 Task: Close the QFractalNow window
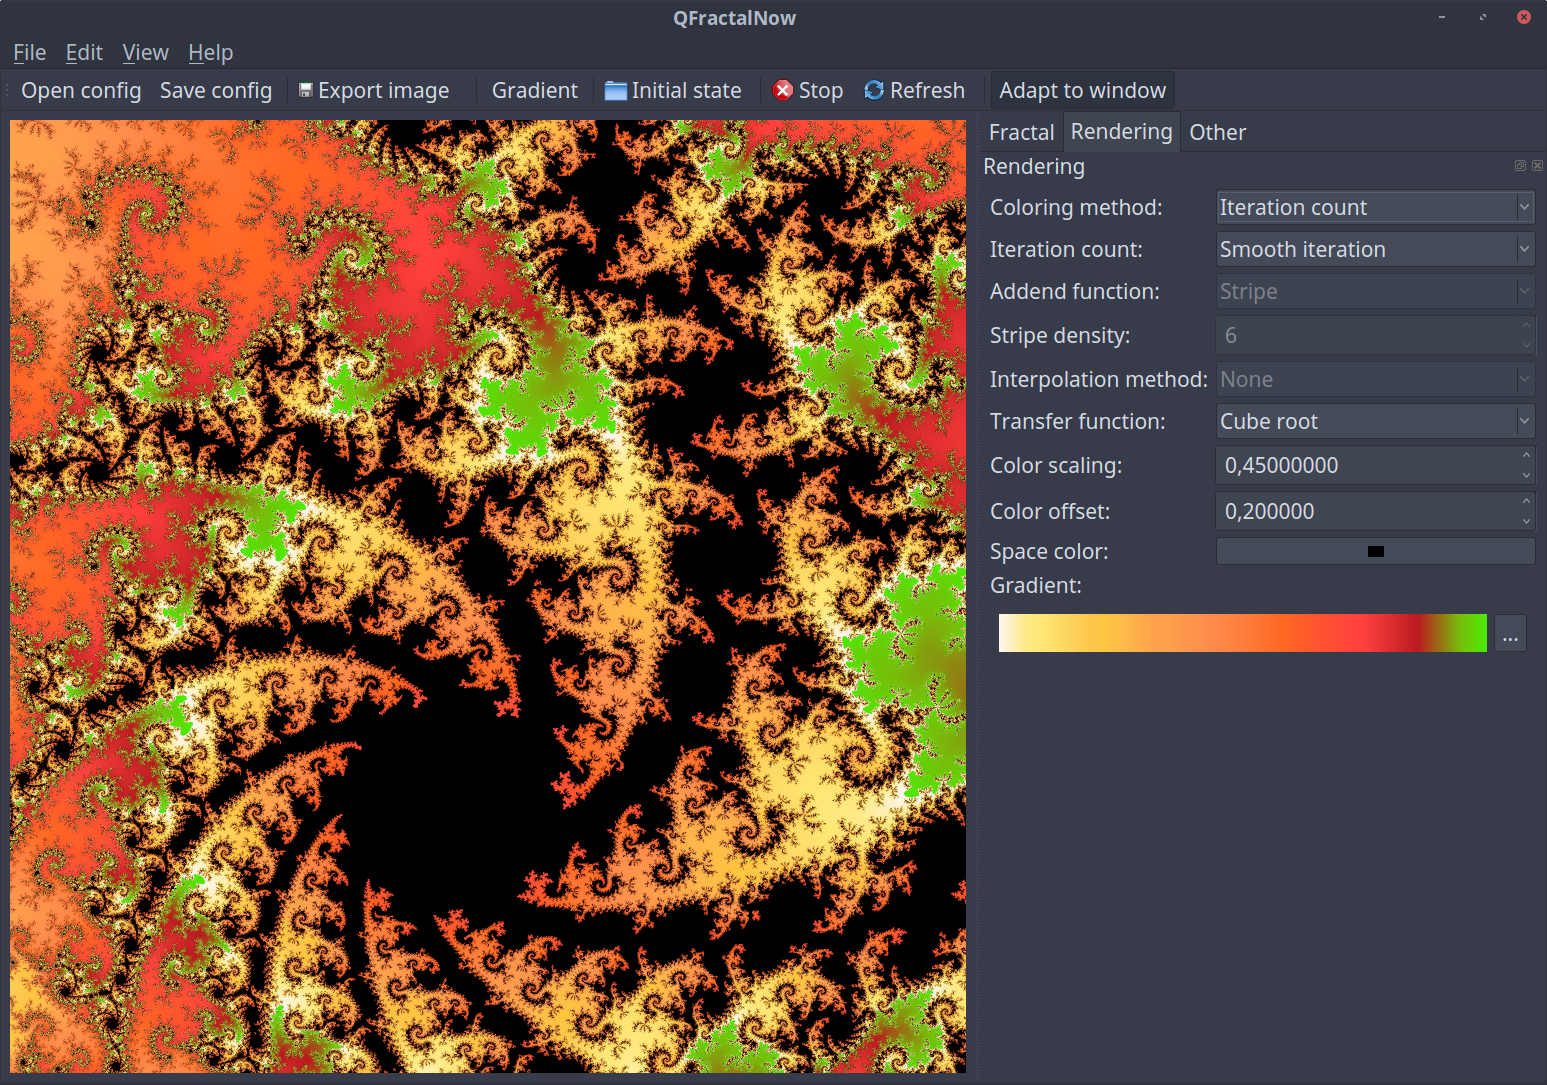click(1524, 17)
